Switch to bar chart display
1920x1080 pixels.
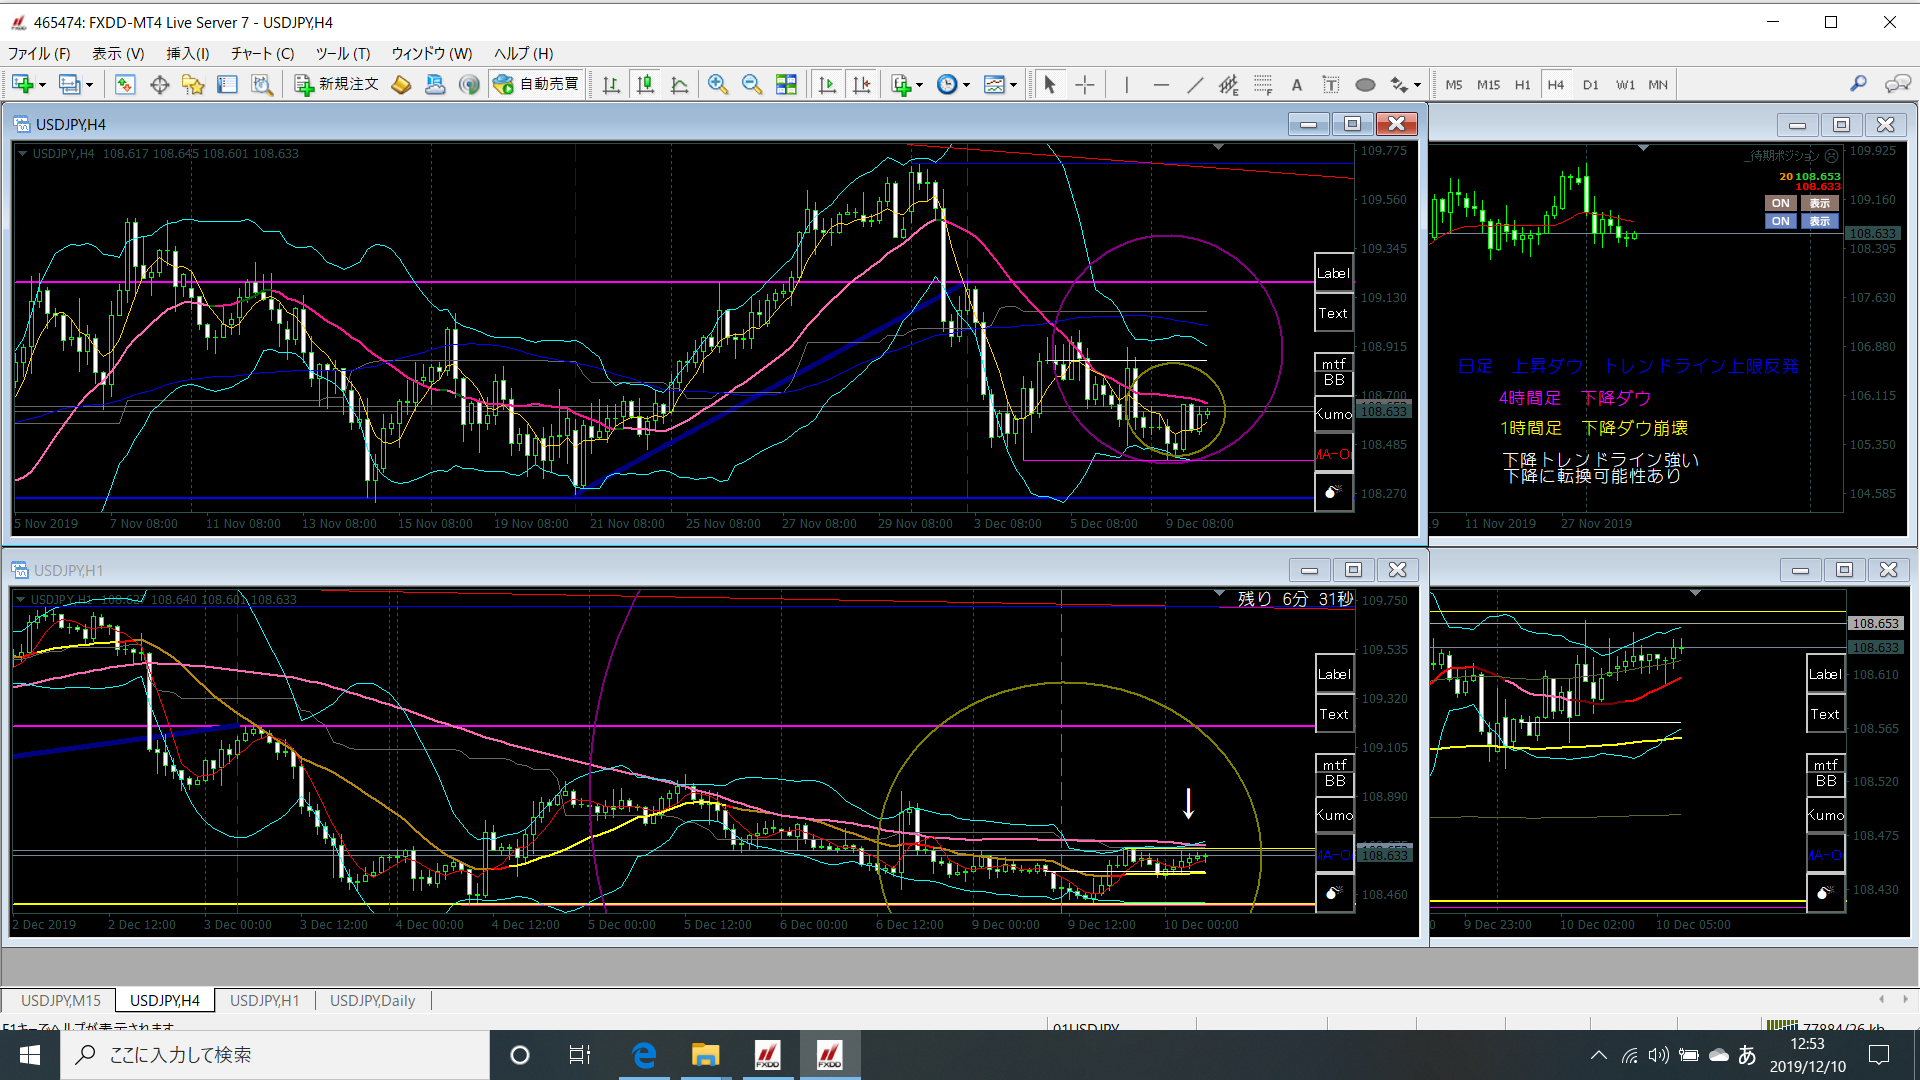tap(611, 85)
